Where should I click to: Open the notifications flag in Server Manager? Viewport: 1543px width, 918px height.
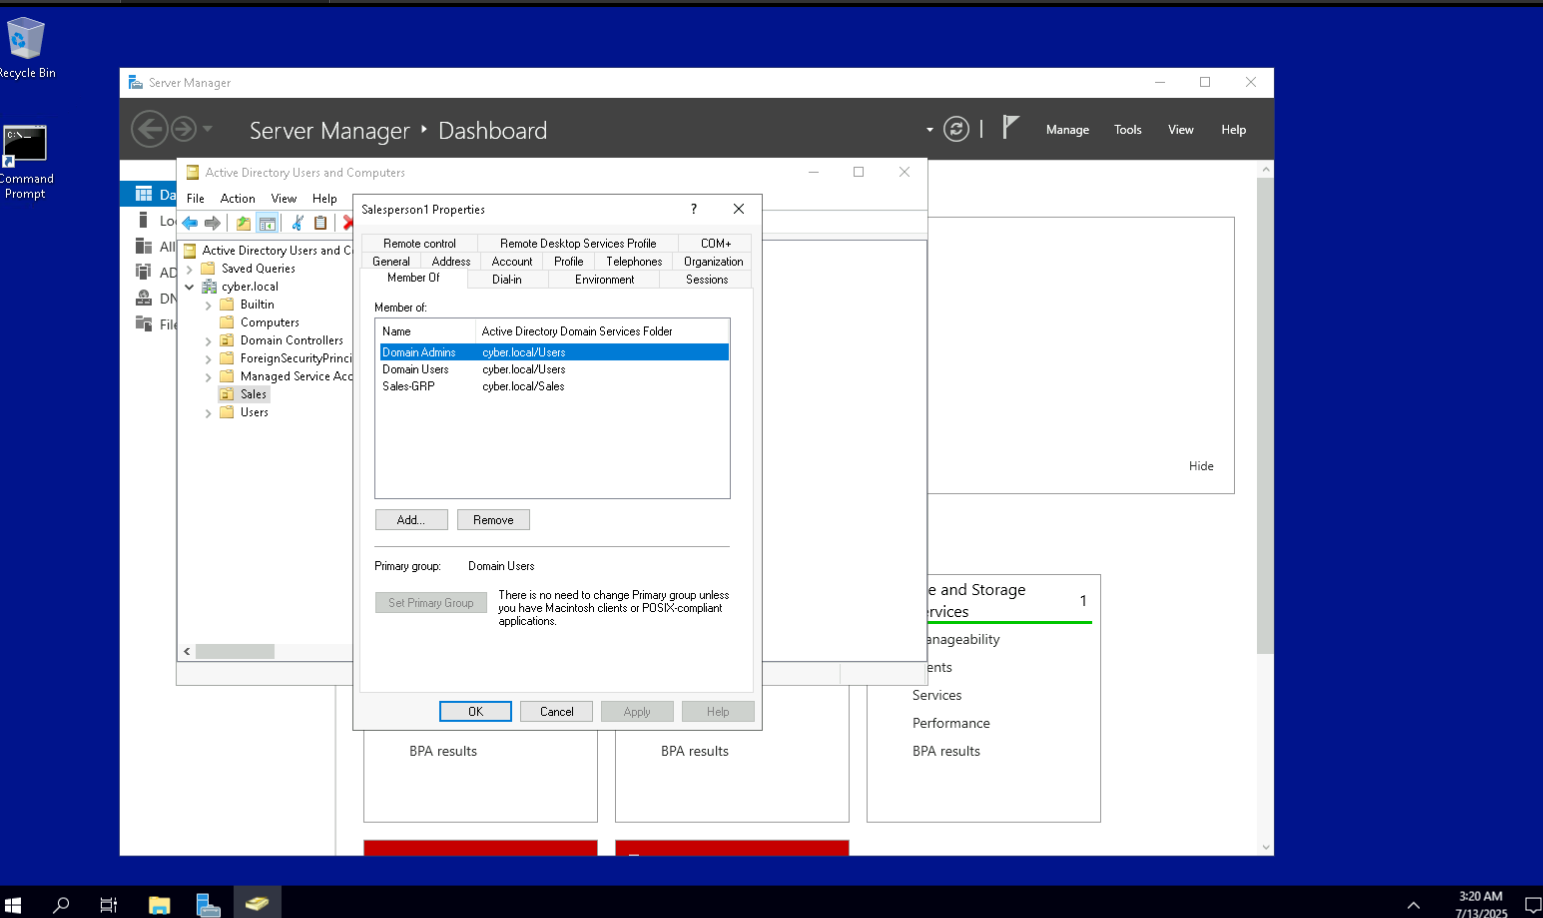pos(1011,127)
